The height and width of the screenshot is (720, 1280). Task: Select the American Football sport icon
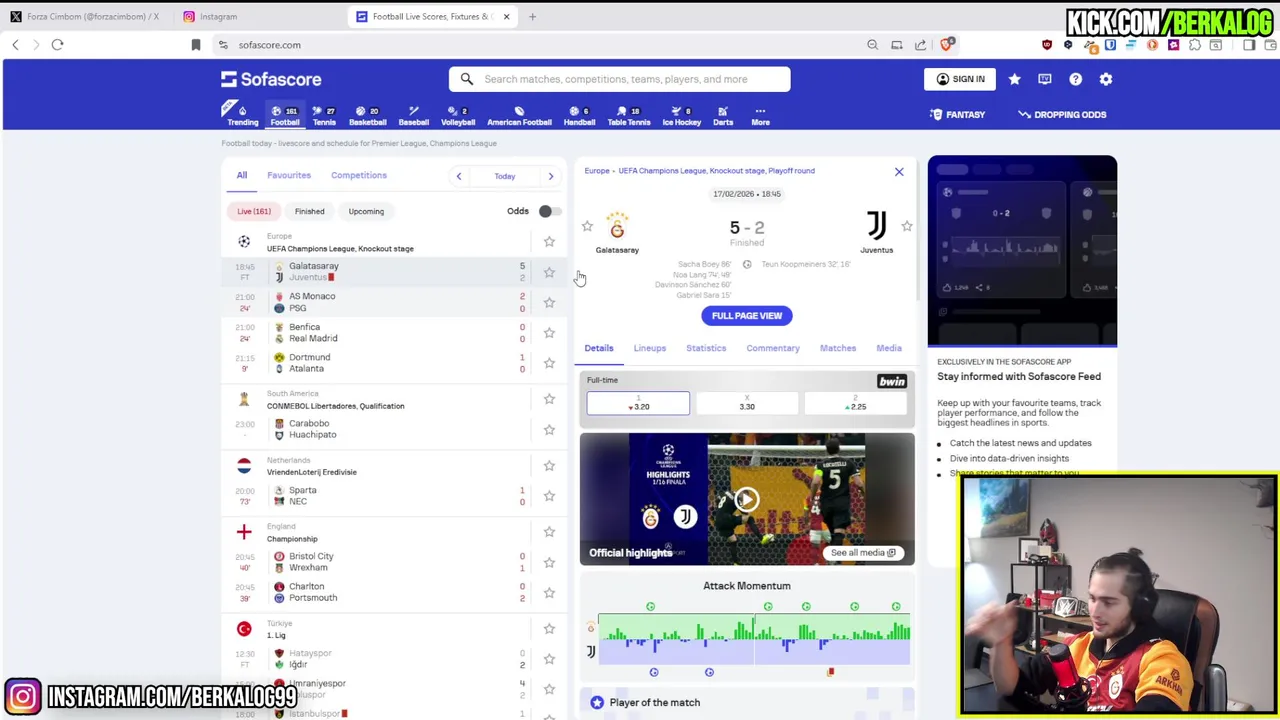click(519, 115)
